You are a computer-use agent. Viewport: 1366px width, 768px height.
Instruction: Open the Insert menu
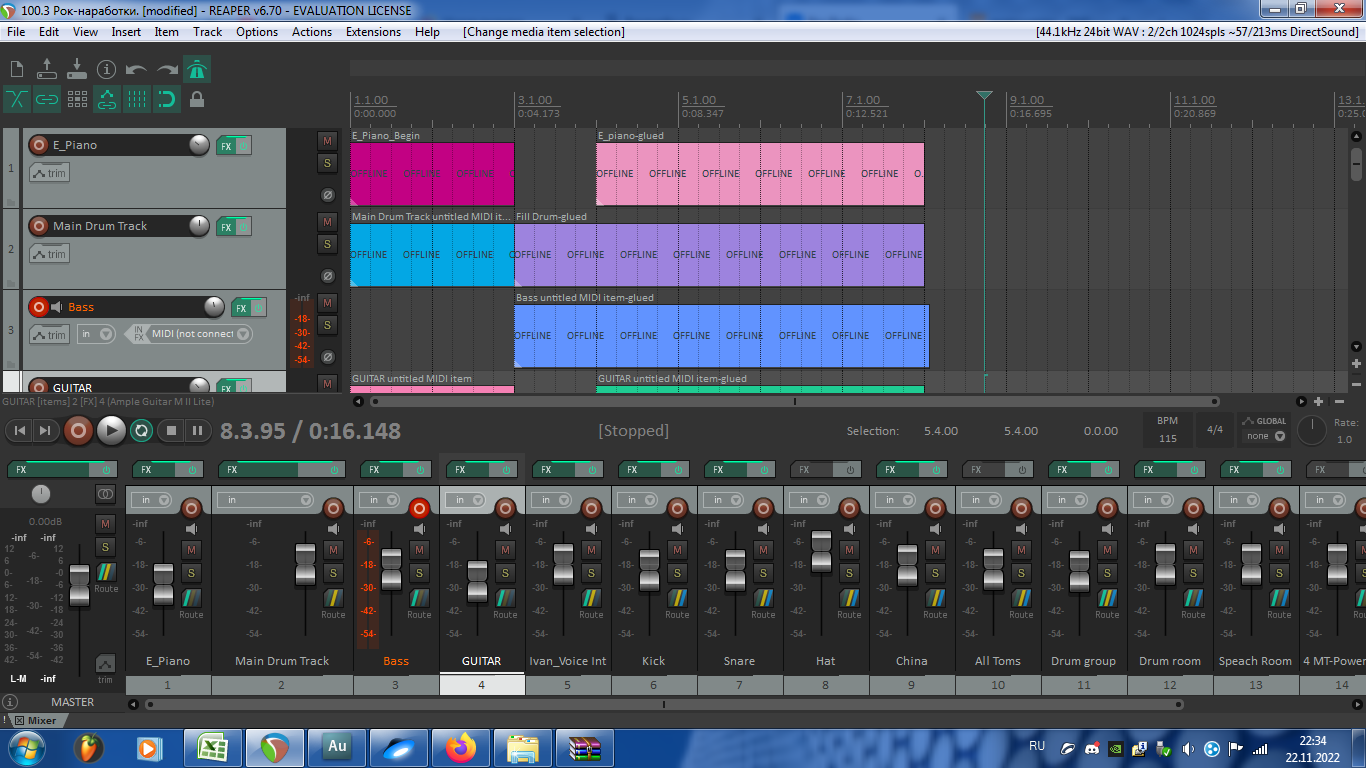coord(126,32)
